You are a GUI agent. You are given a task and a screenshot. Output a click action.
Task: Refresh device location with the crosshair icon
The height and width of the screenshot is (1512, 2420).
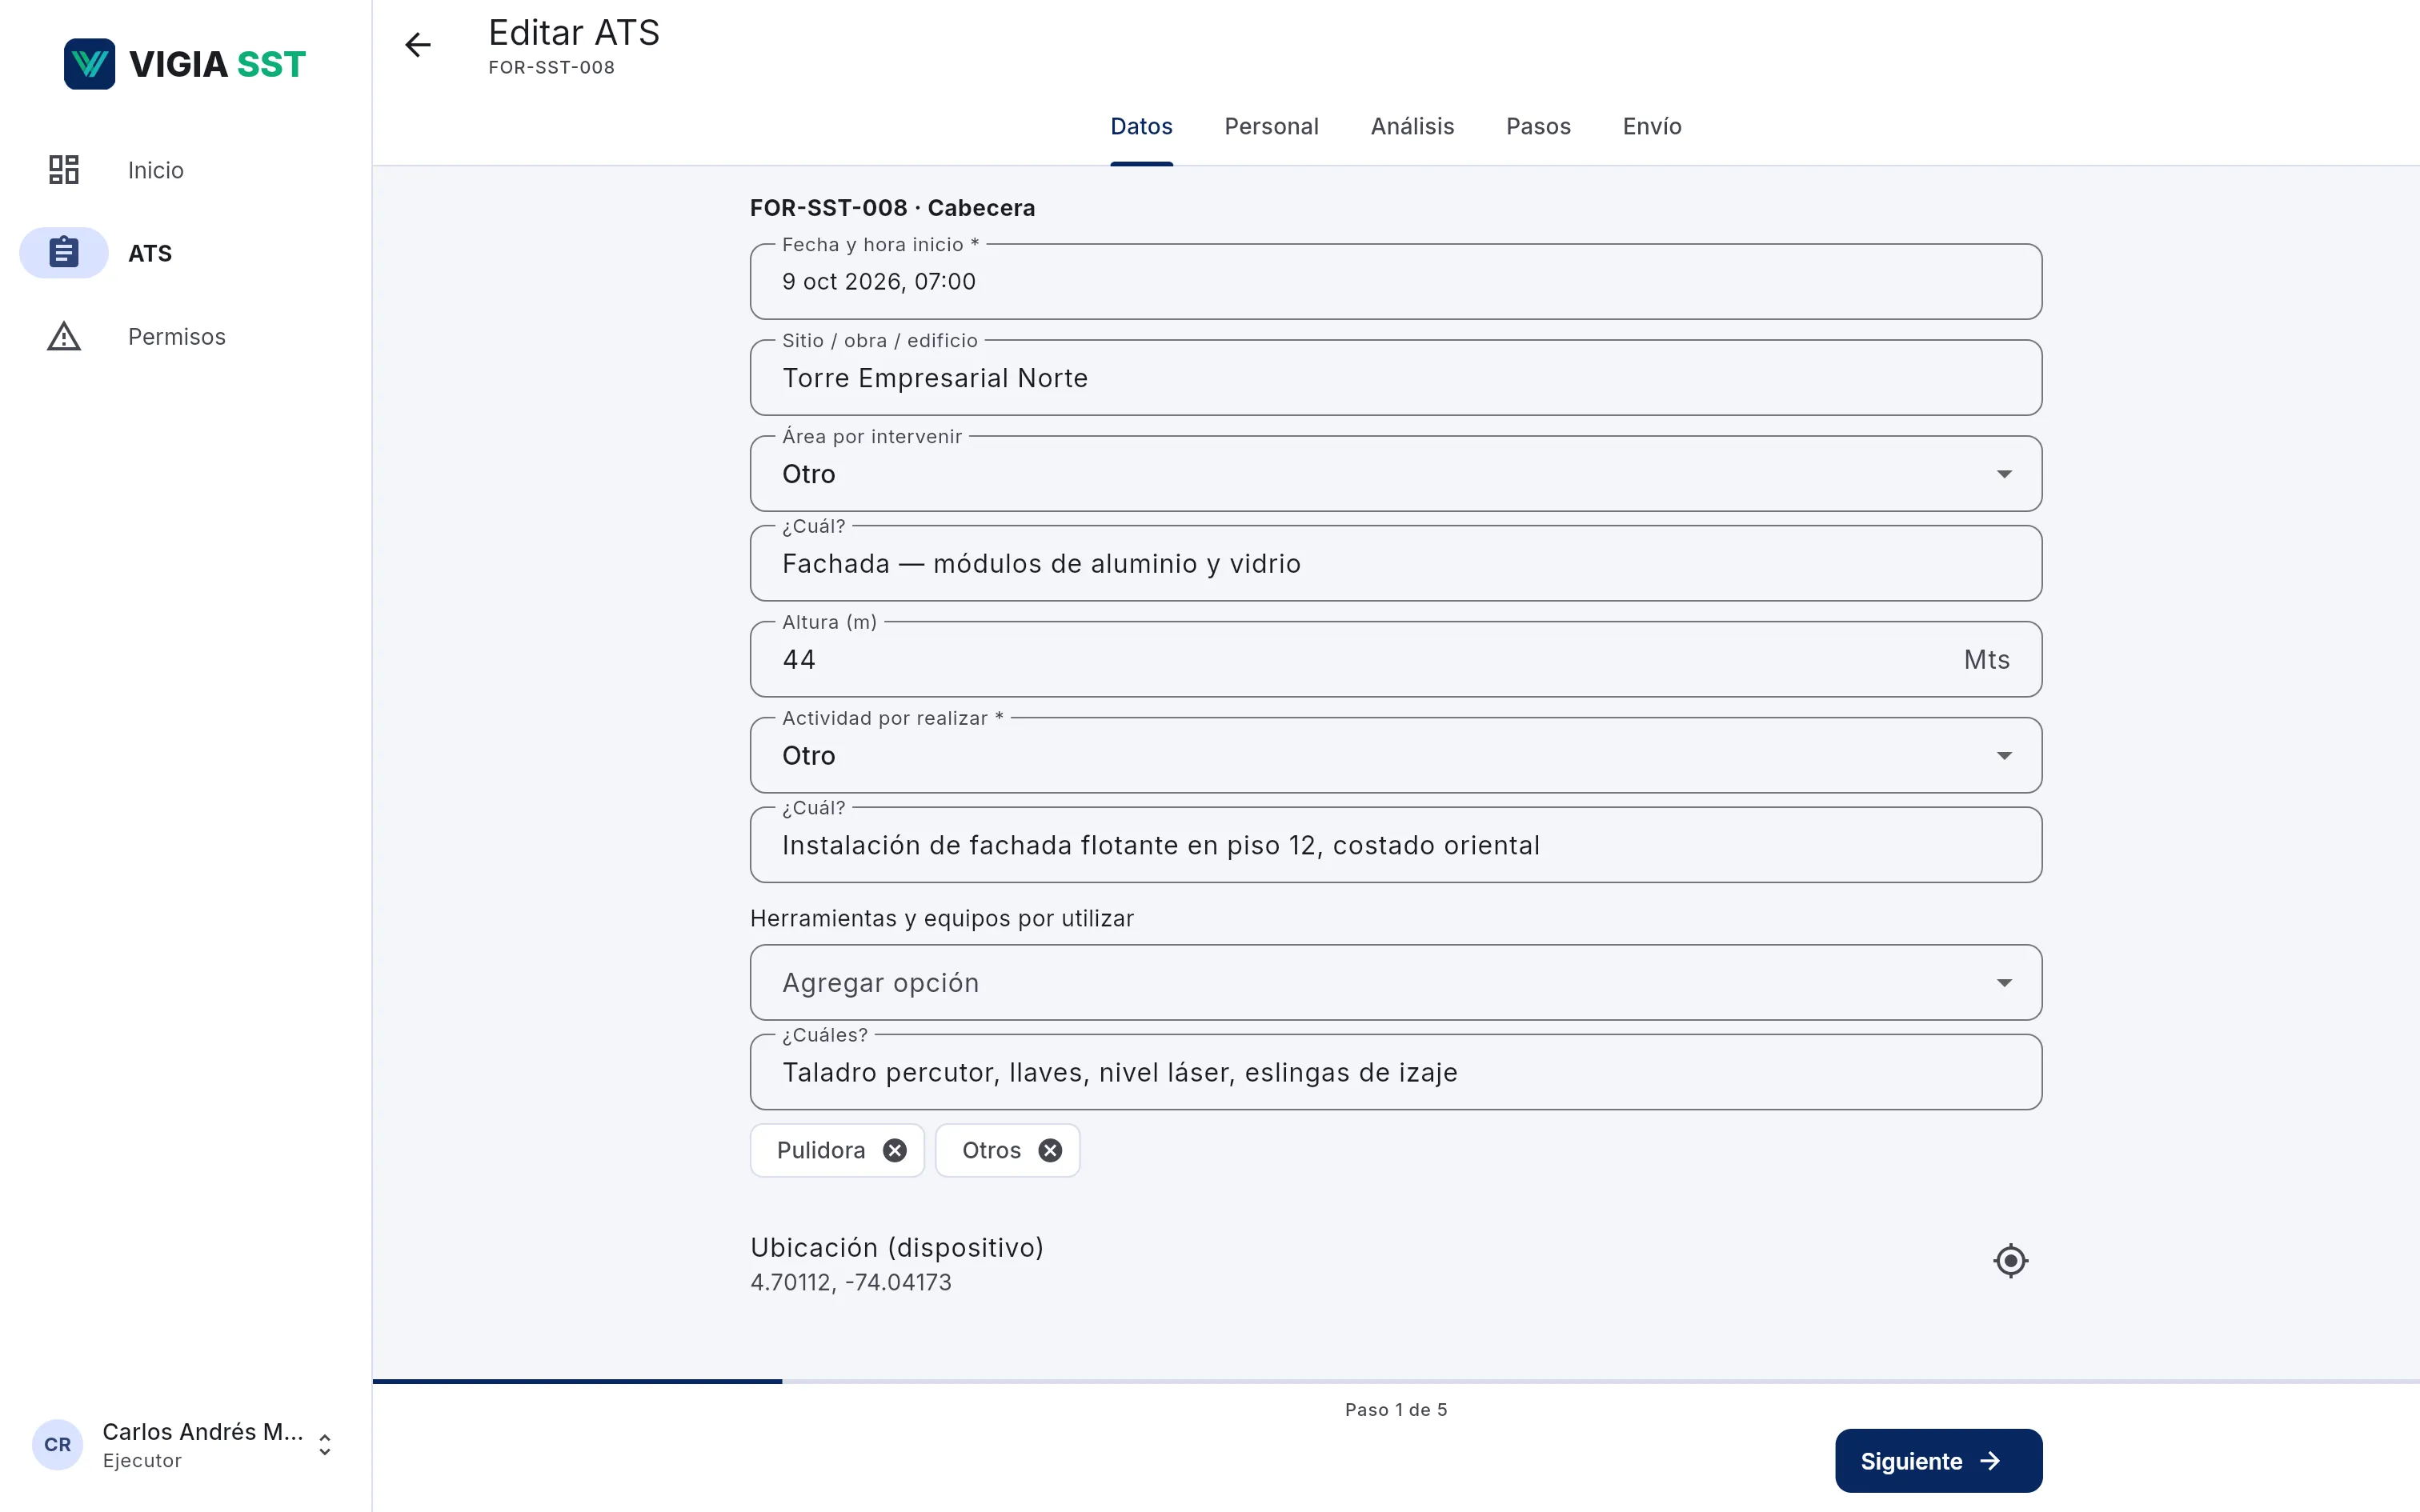point(2010,1261)
